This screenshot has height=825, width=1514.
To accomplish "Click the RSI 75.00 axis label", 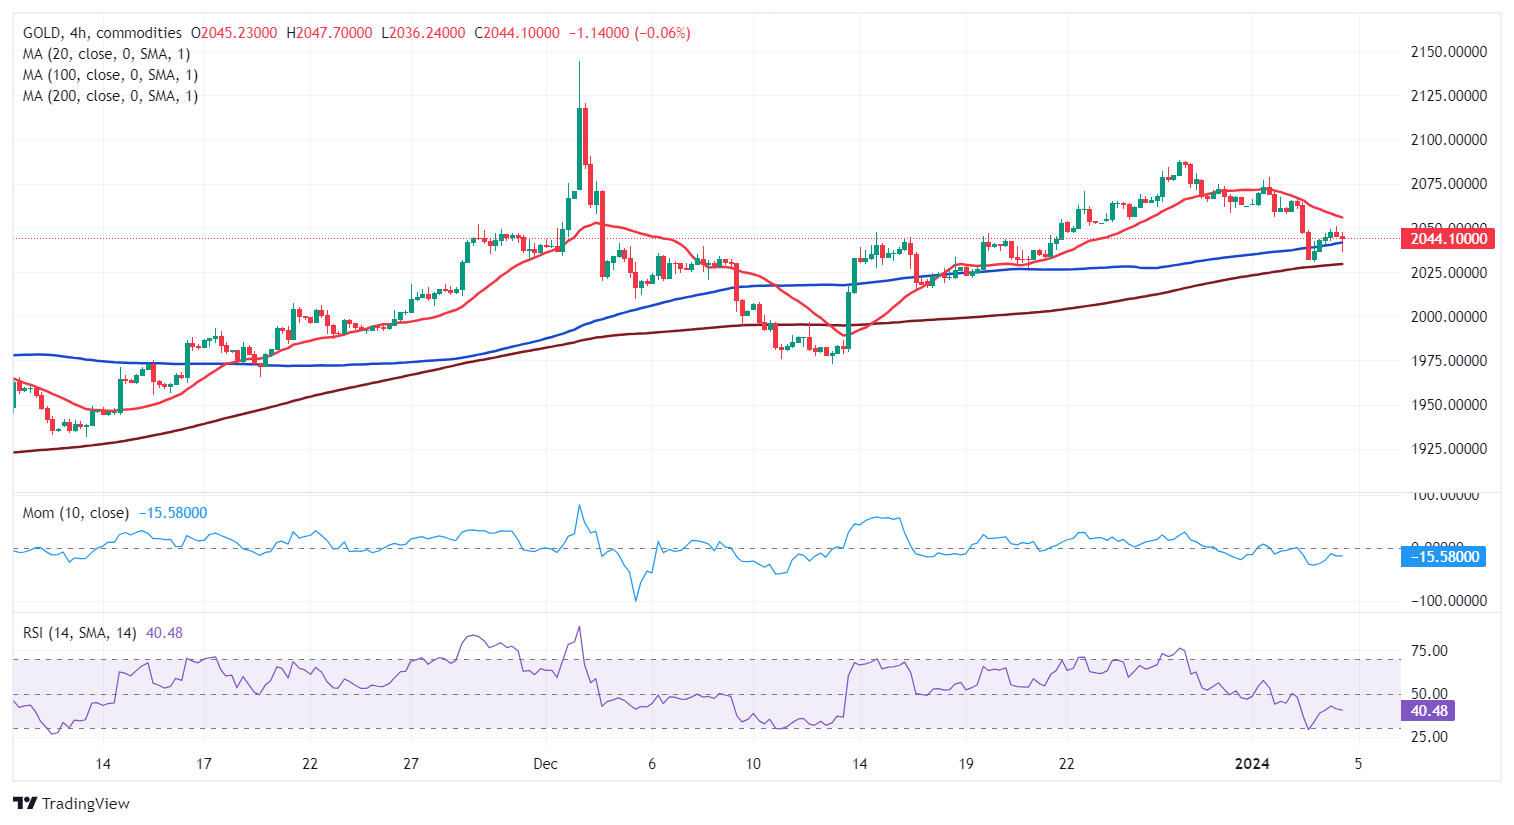I will point(1429,651).
